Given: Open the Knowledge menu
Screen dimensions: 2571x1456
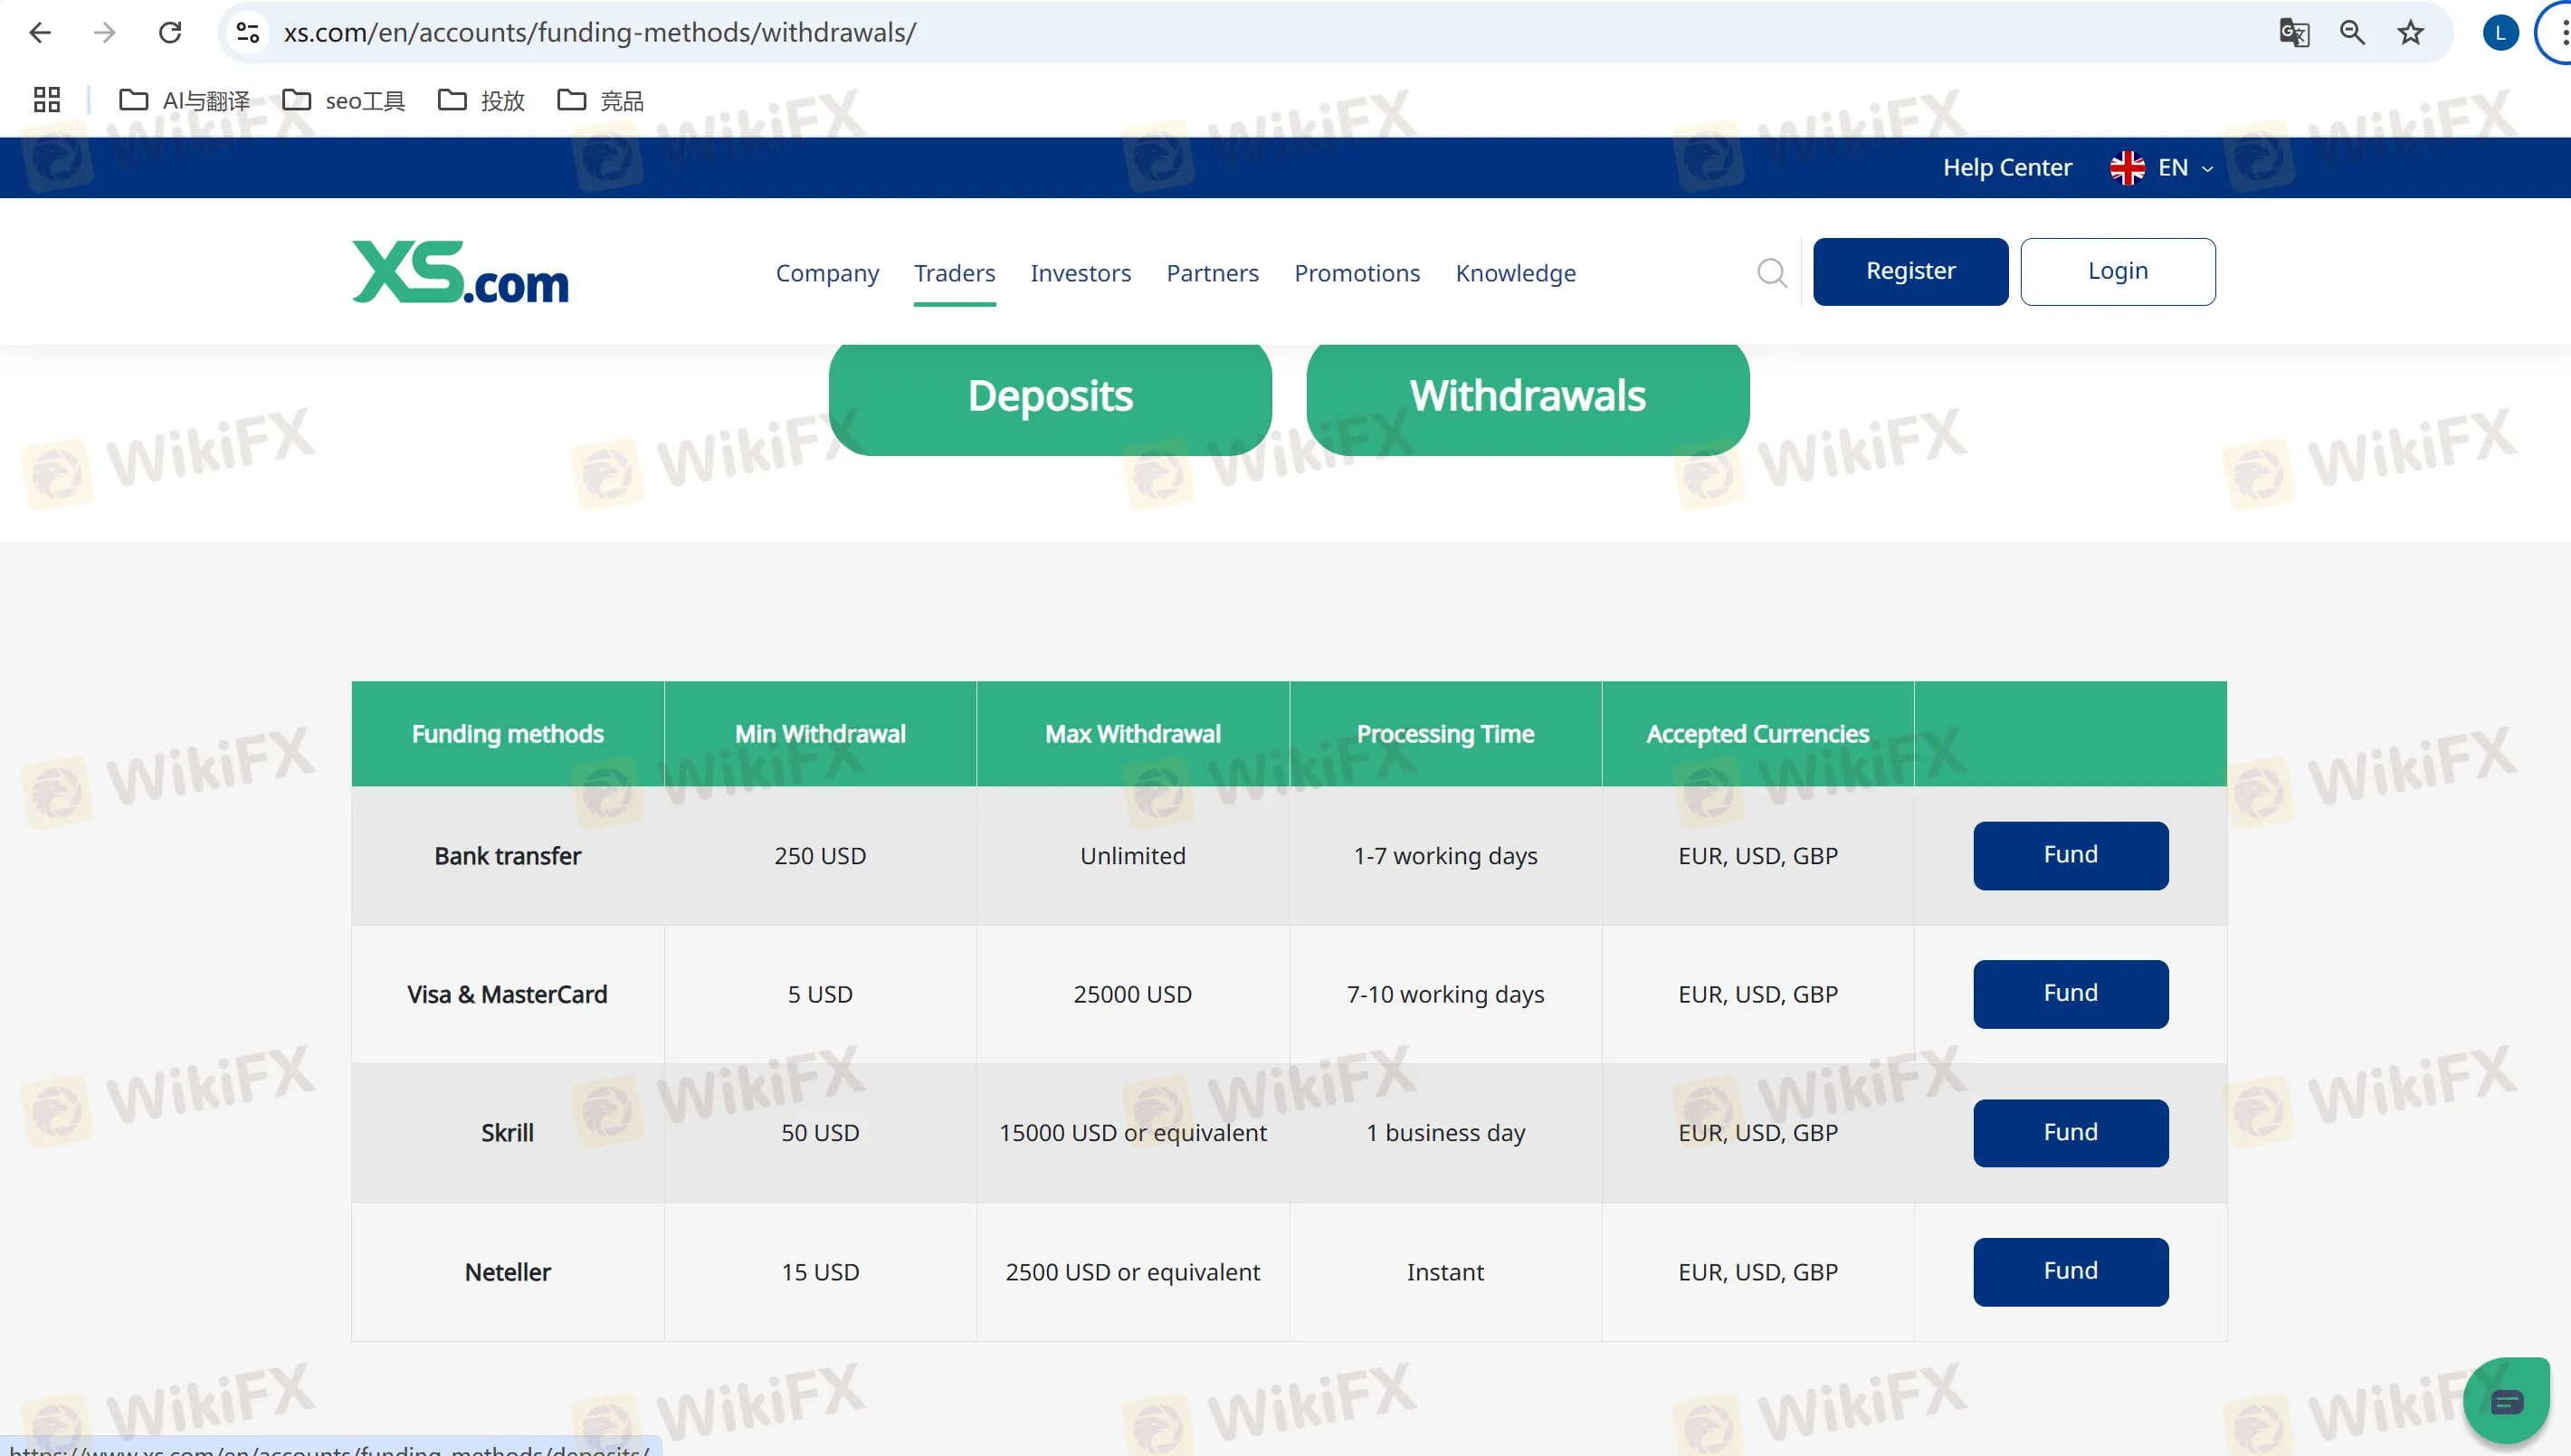Looking at the screenshot, I should point(1515,272).
